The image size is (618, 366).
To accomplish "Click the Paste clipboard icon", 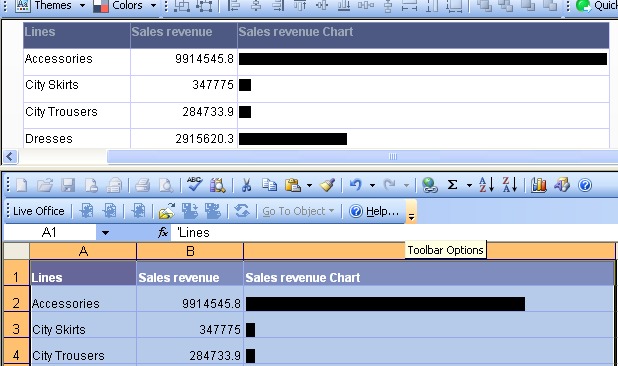I will tap(293, 185).
